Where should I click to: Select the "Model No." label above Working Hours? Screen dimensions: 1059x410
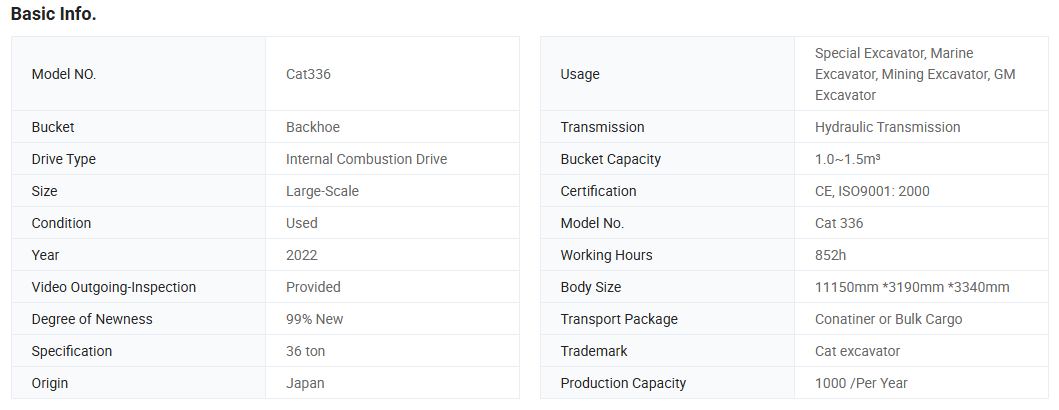pyautogui.click(x=592, y=223)
